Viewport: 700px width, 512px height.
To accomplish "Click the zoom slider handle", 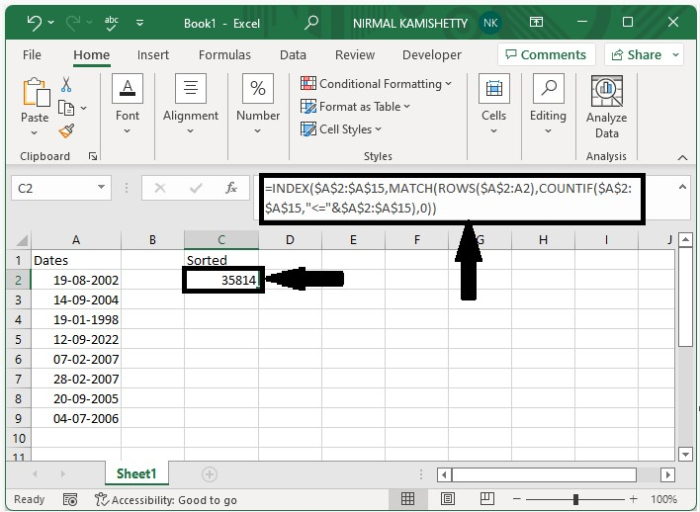I will click(x=576, y=499).
